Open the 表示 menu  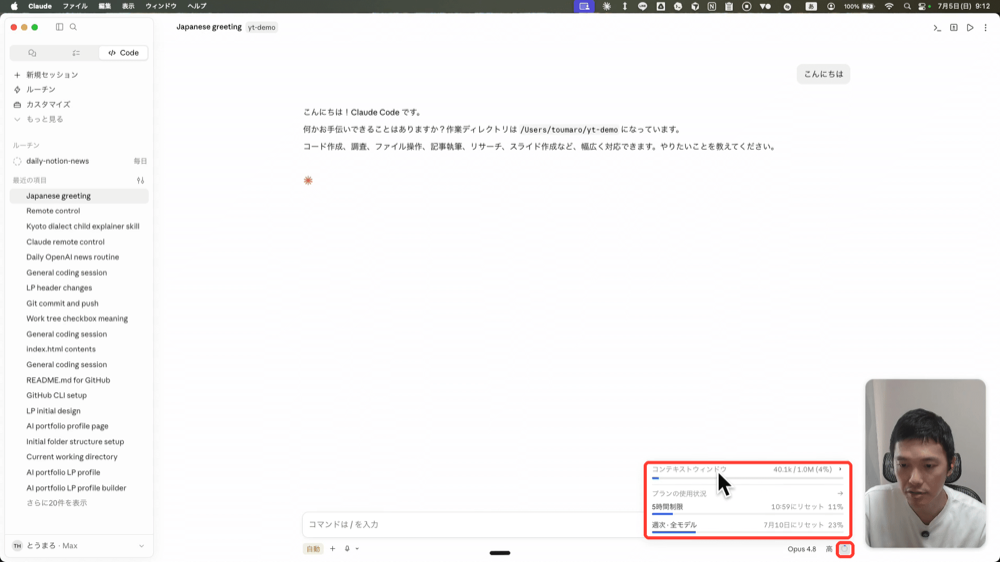point(128,6)
